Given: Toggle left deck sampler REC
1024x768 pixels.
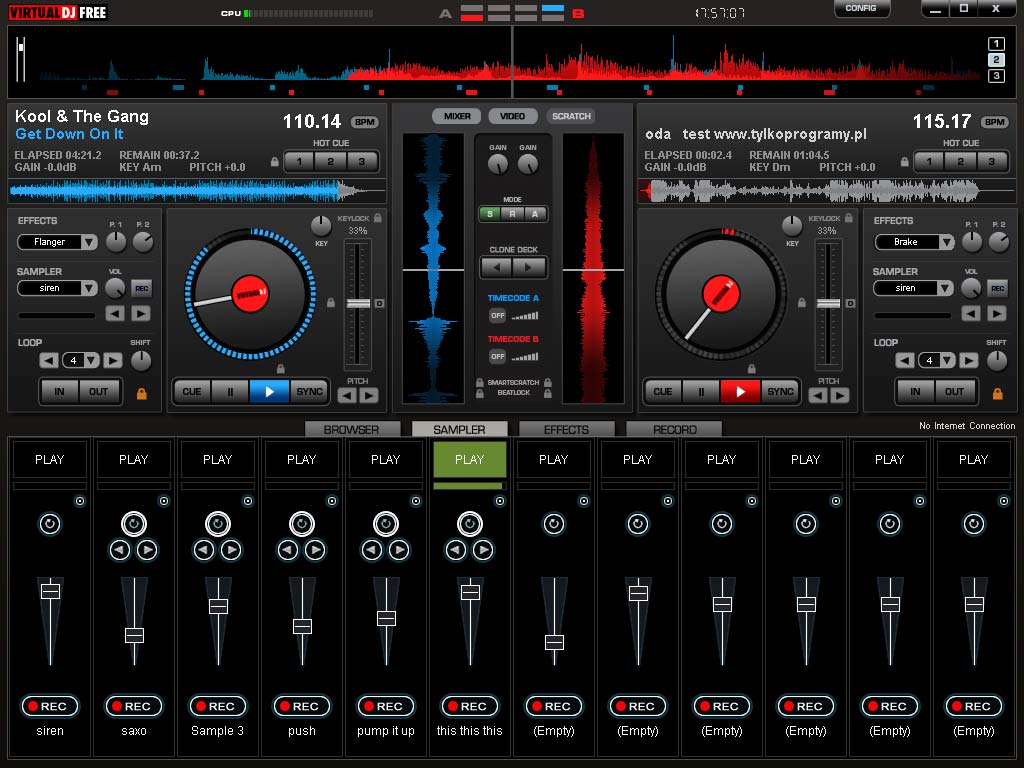Looking at the screenshot, I should pos(142,288).
